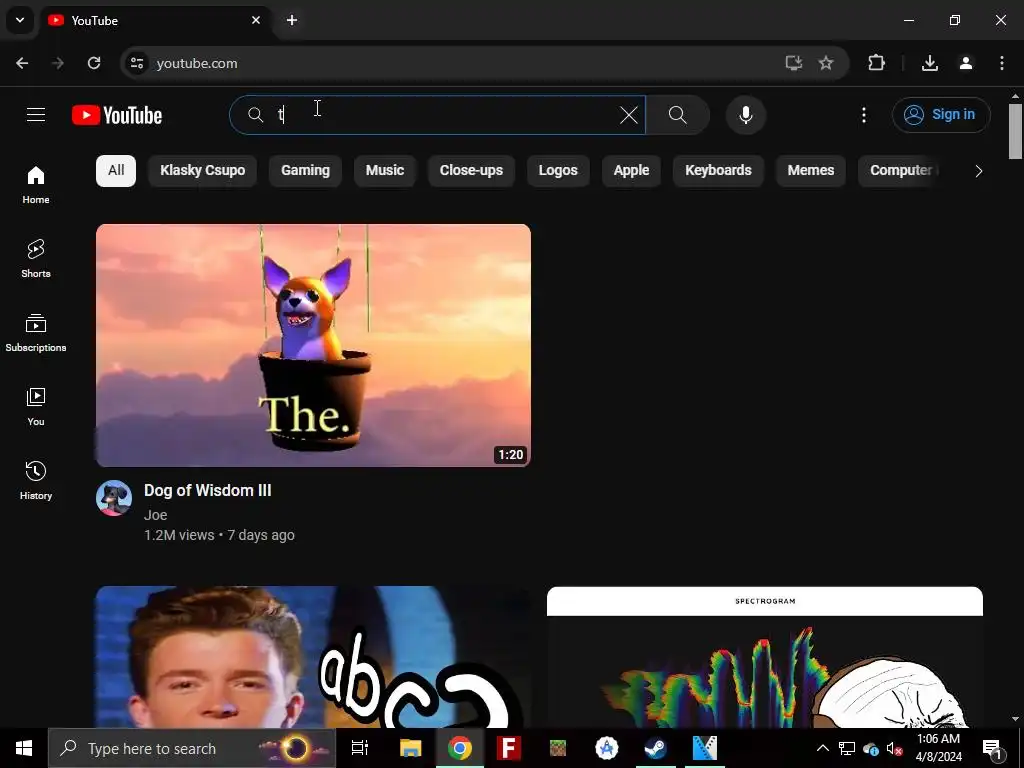Click the YouTube logo

[x=117, y=115]
